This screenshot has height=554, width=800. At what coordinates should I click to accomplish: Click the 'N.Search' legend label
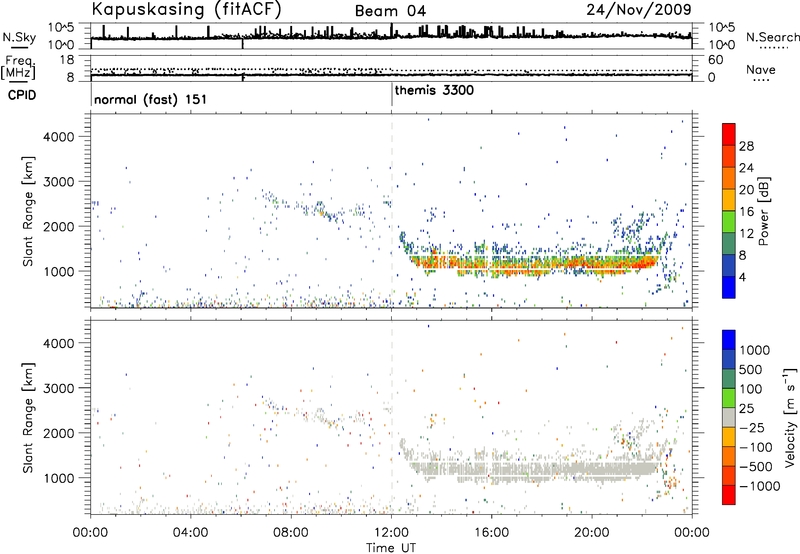tap(773, 37)
